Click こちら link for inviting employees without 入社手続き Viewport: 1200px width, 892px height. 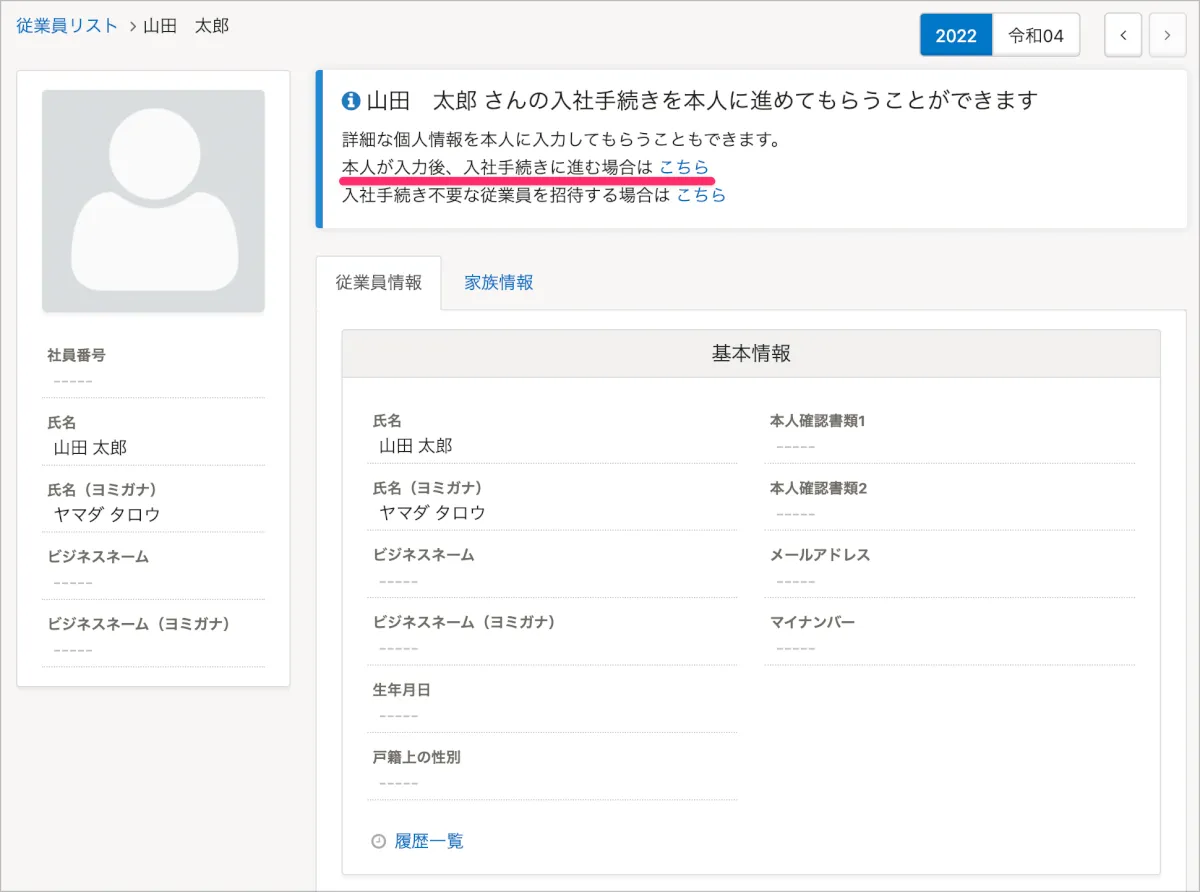(x=701, y=195)
